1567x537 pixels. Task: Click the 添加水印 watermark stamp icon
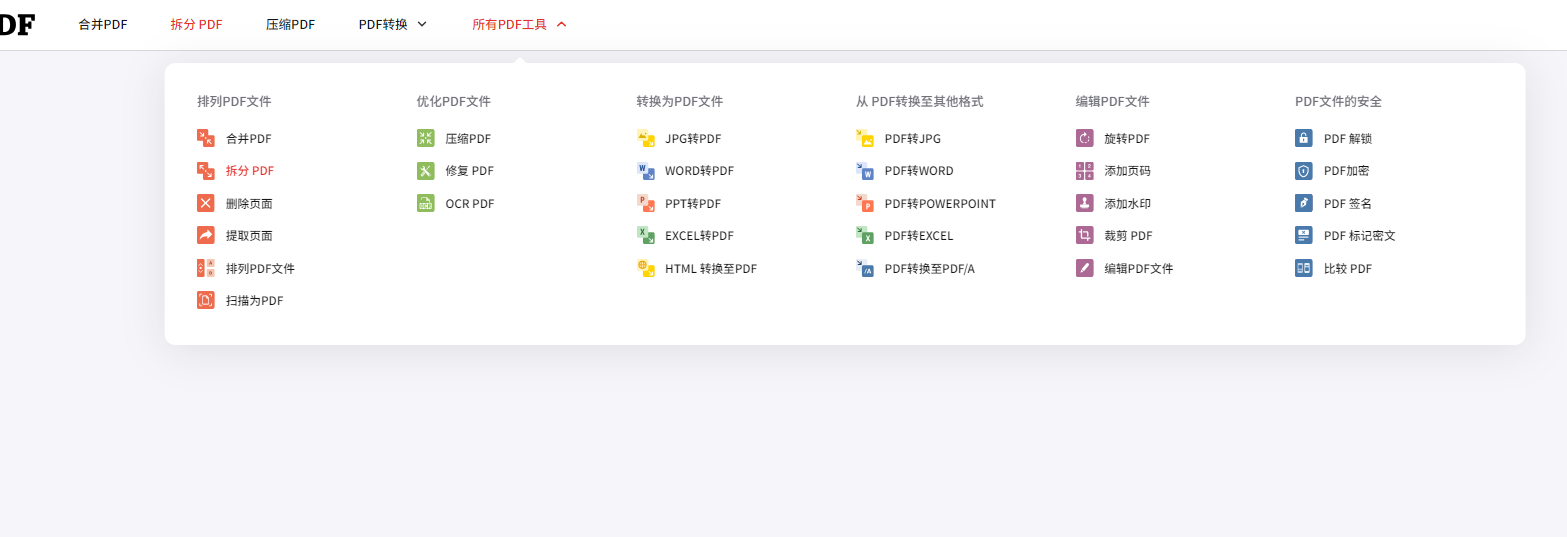(1085, 204)
